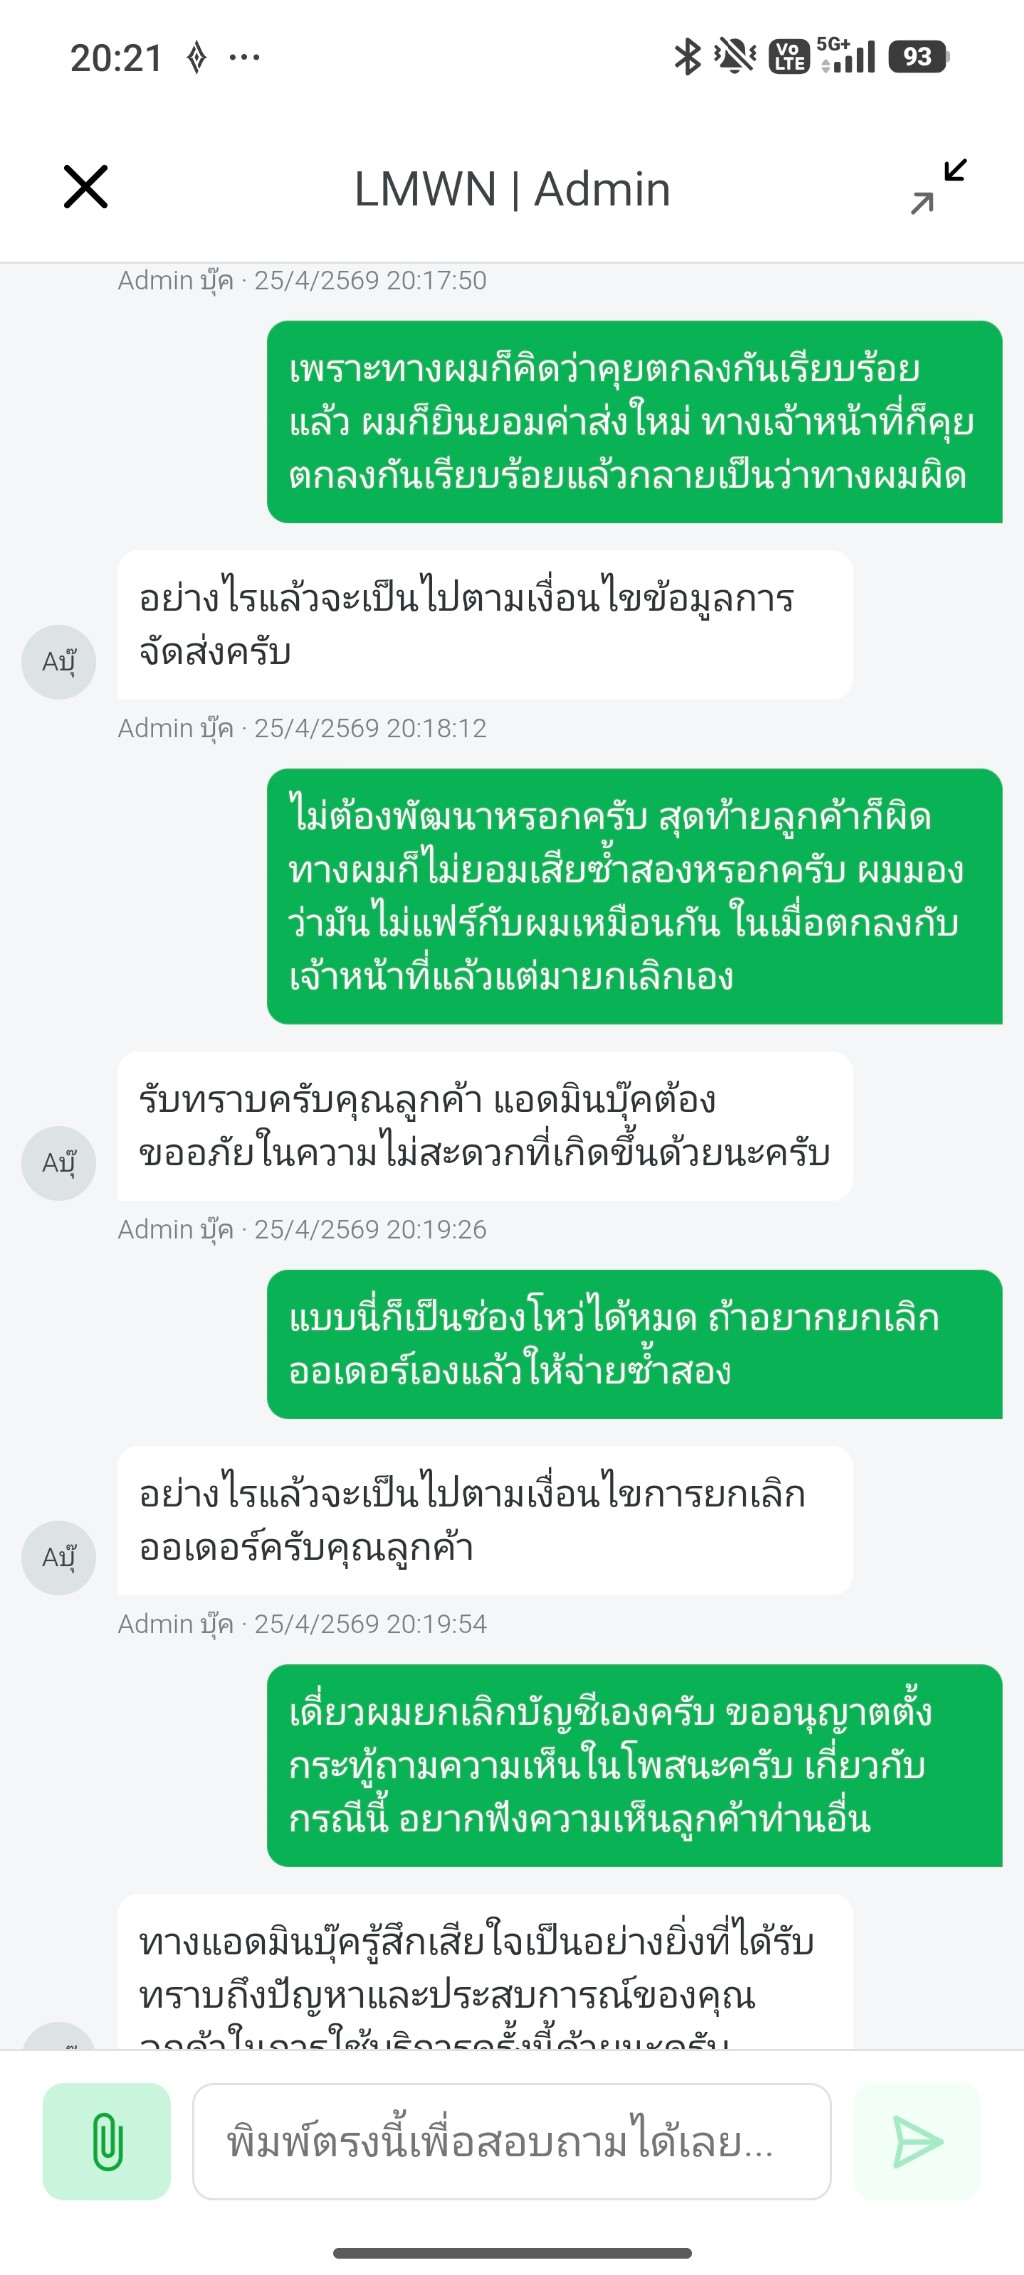The width and height of the screenshot is (1024, 2275).
Task: Tap the VoLTE status icon
Action: pyautogui.click(x=789, y=57)
